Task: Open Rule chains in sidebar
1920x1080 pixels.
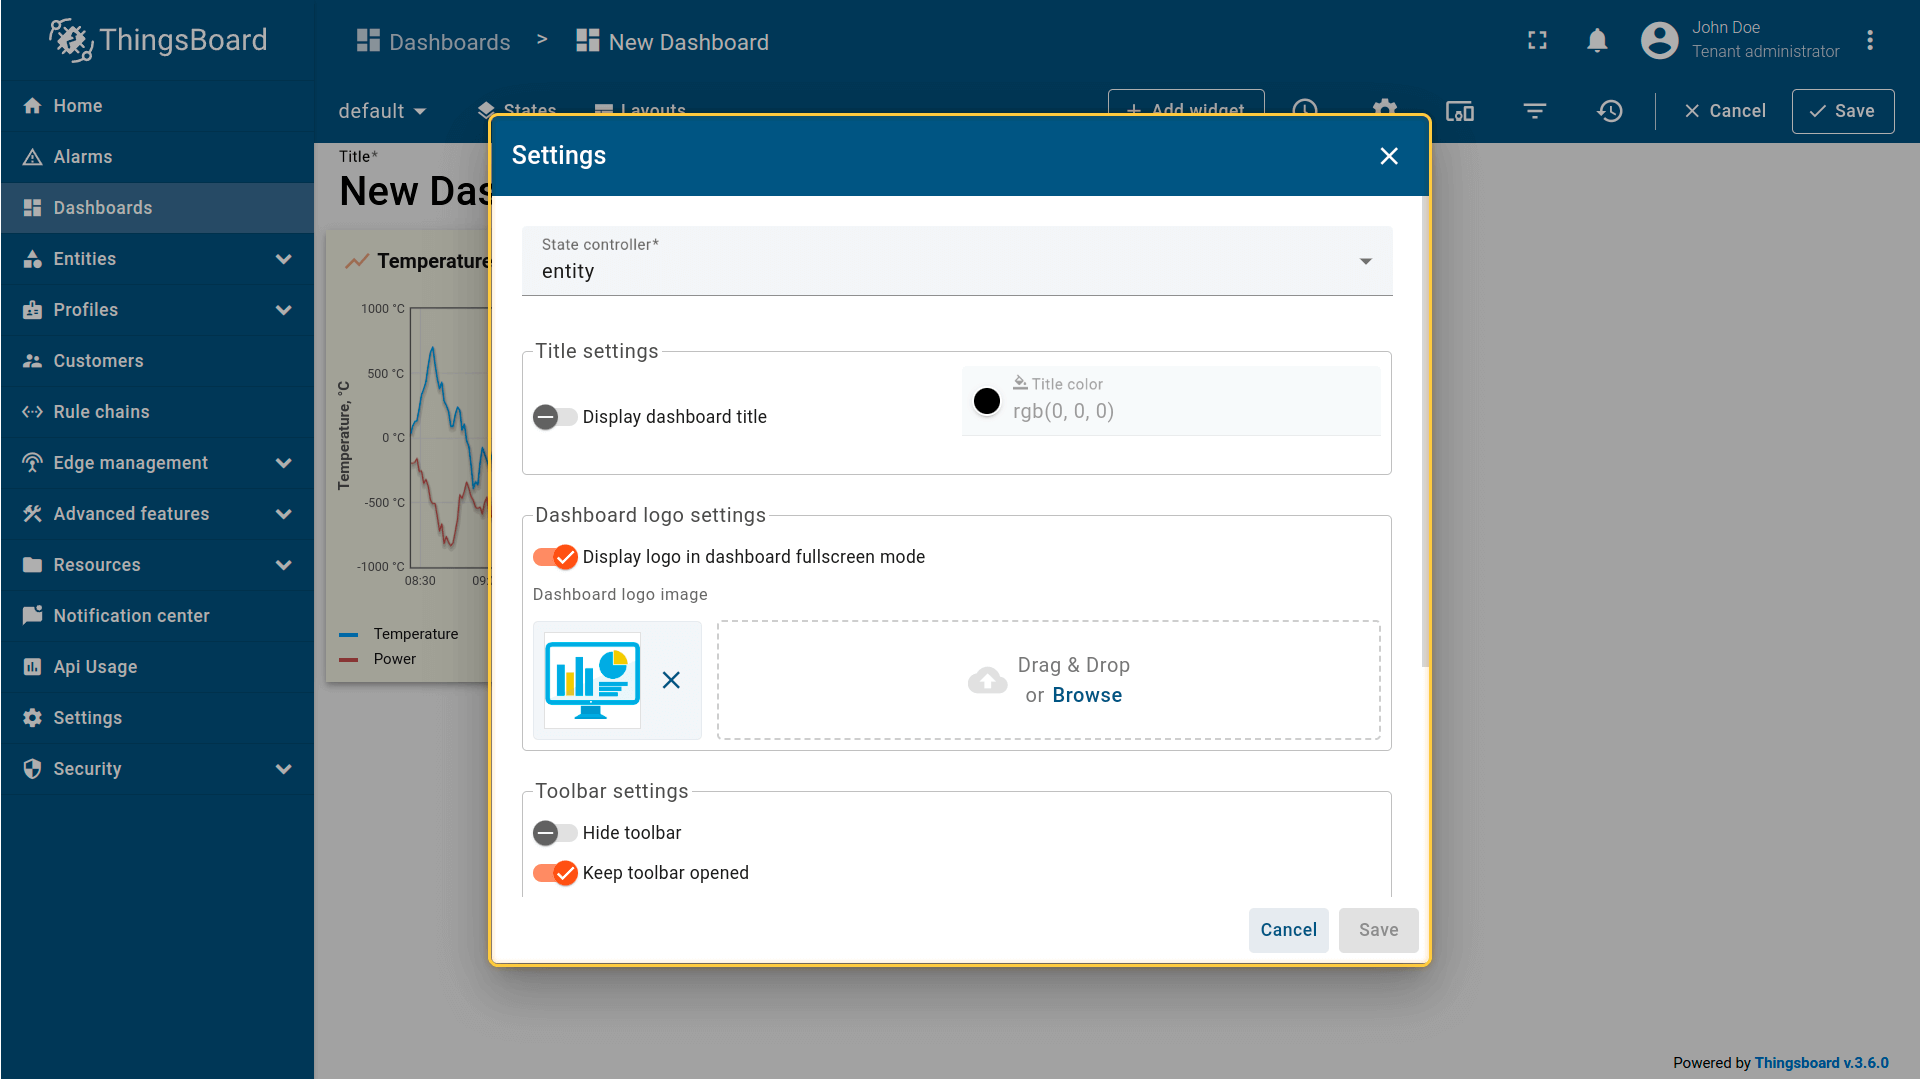Action: tap(101, 412)
